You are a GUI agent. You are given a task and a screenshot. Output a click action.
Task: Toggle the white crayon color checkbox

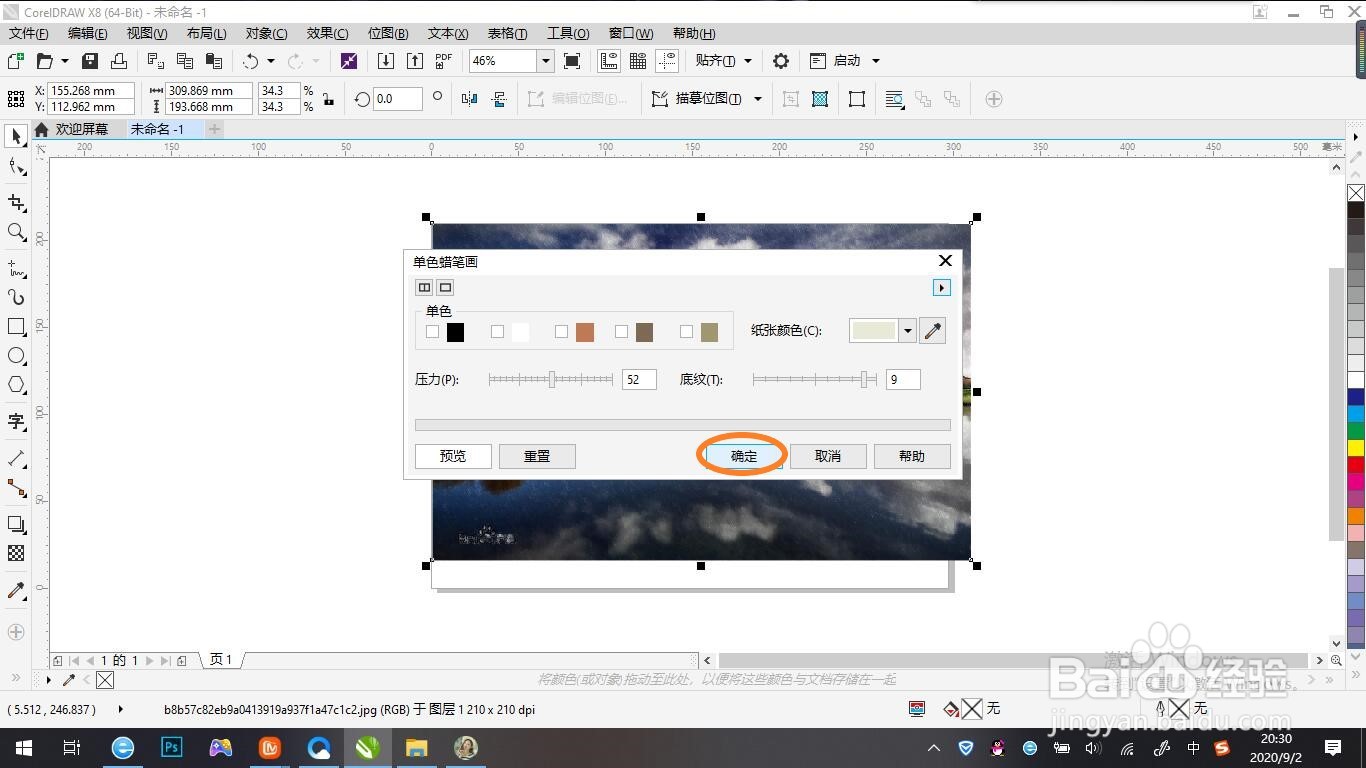click(497, 332)
